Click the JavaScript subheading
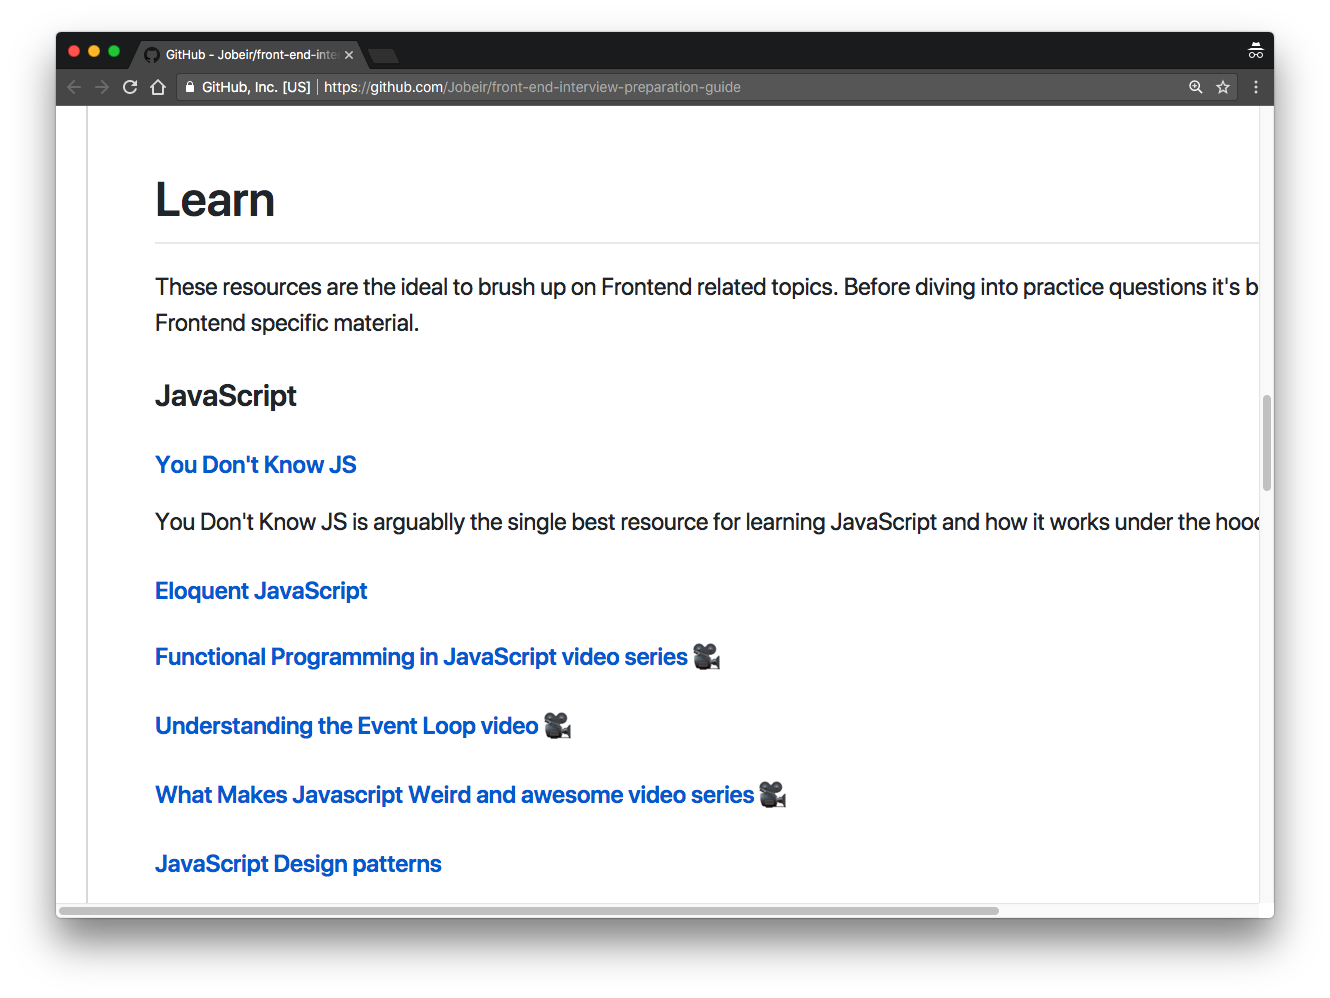Viewport: 1330px width, 998px height. pyautogui.click(x=226, y=396)
